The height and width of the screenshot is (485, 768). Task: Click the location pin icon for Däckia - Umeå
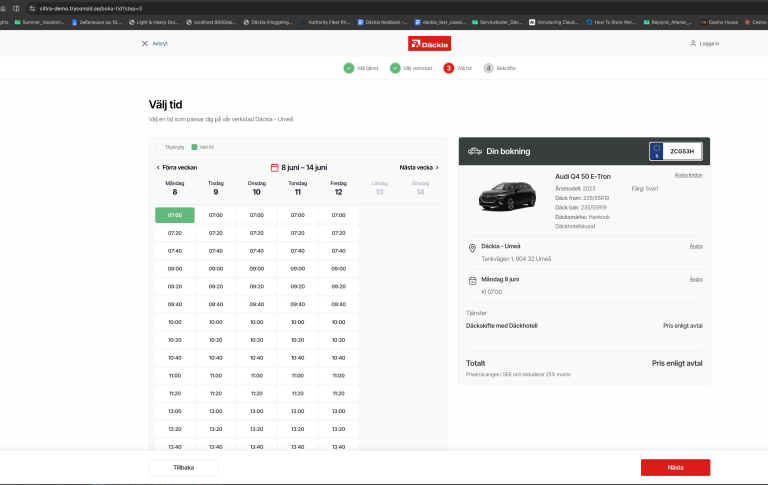pos(472,248)
